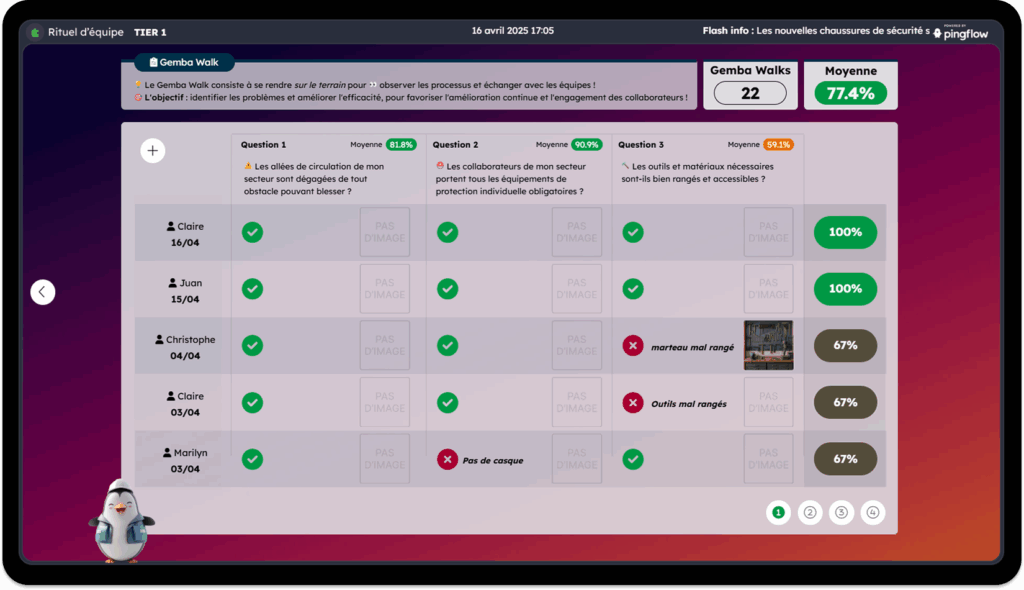Click red X beside 'marteau mal rangé'
The width and height of the screenshot is (1024, 590).
(x=633, y=346)
